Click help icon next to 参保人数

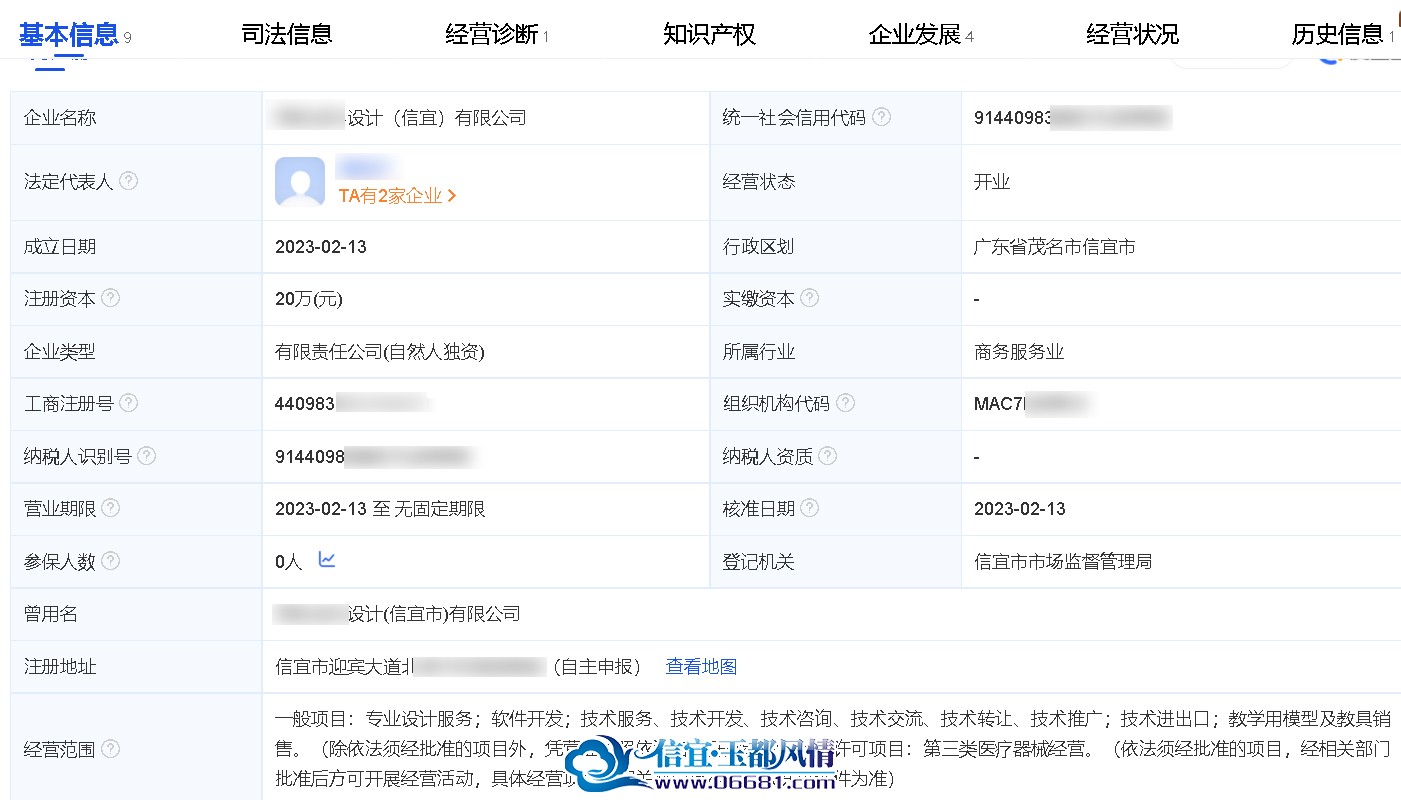[x=110, y=561]
